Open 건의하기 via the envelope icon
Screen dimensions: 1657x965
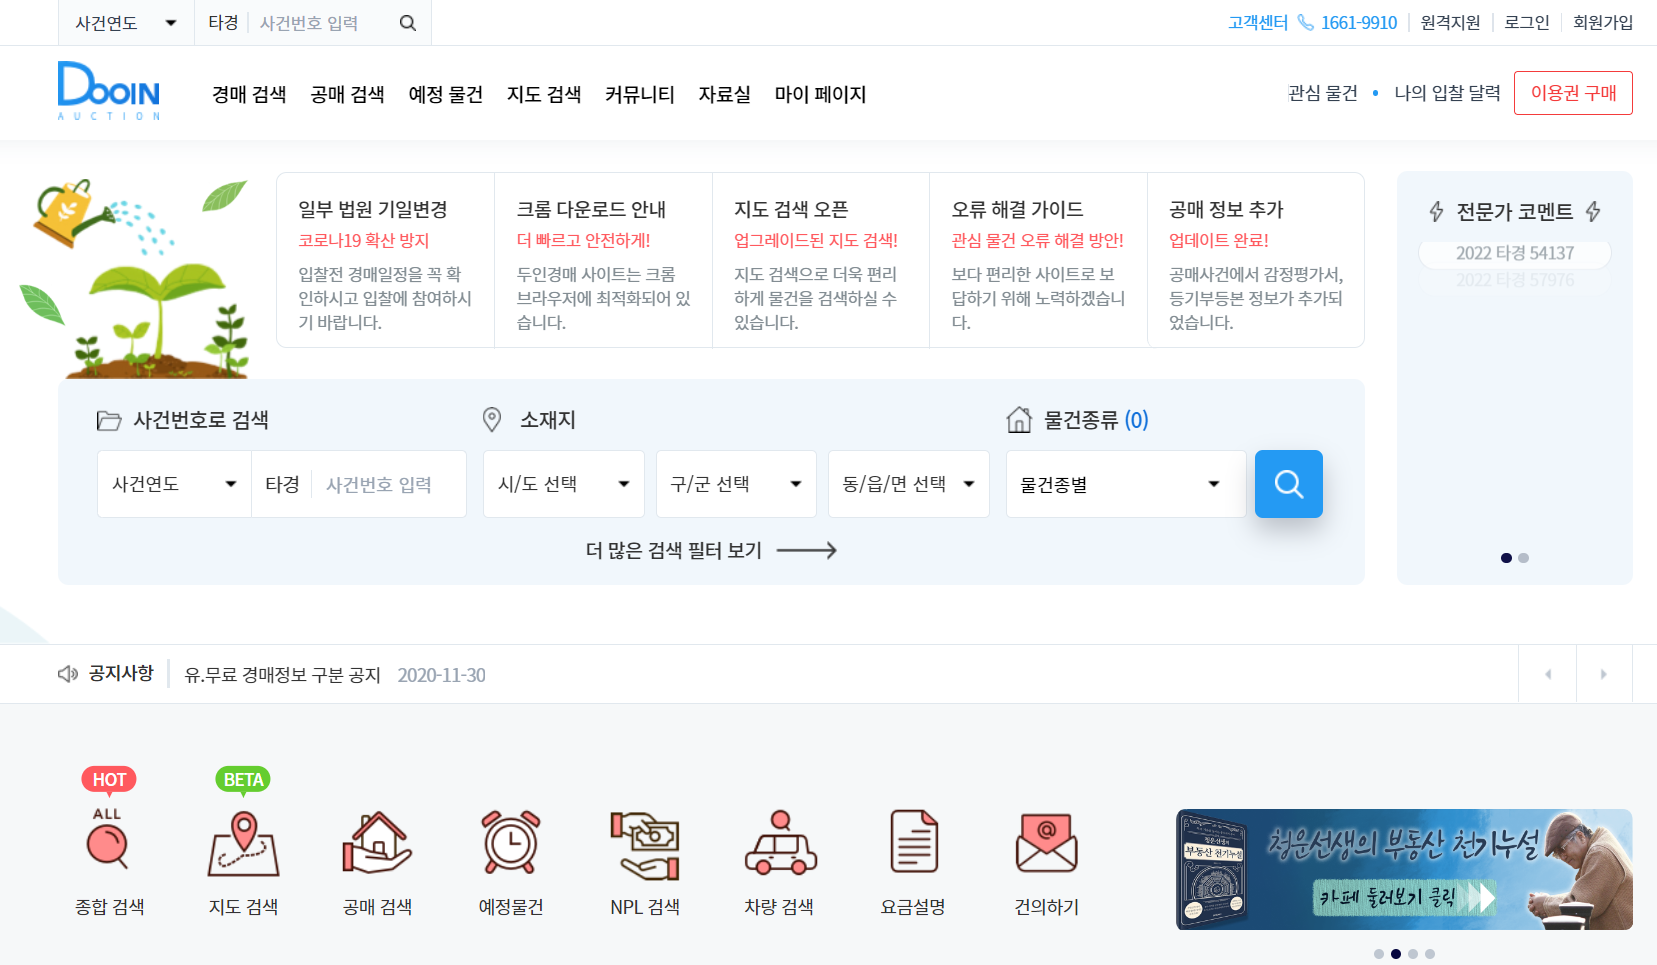click(x=1046, y=843)
